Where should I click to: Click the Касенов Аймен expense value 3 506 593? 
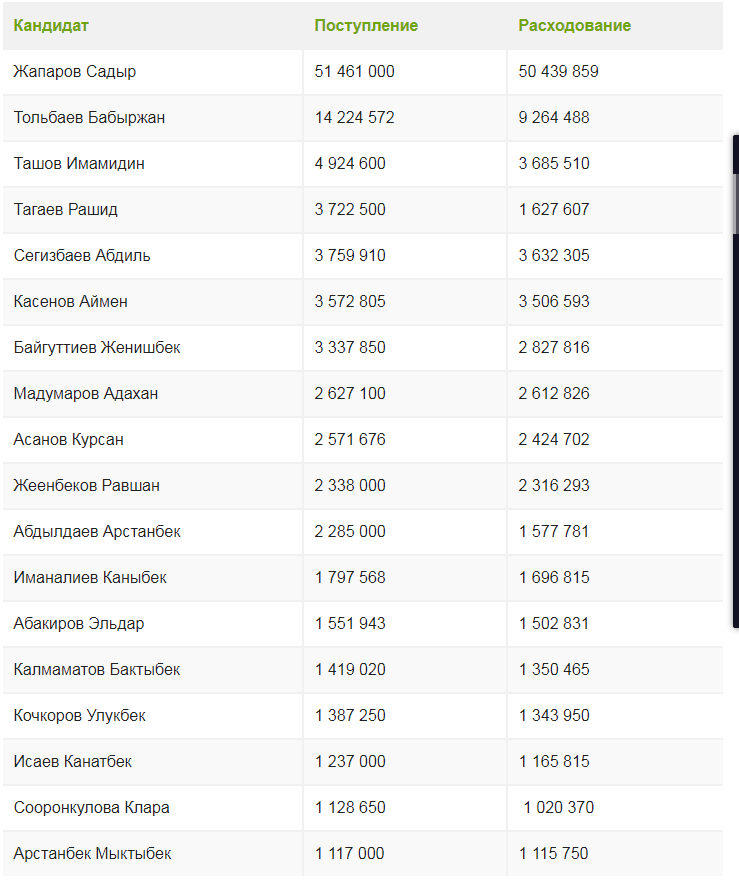click(x=554, y=302)
